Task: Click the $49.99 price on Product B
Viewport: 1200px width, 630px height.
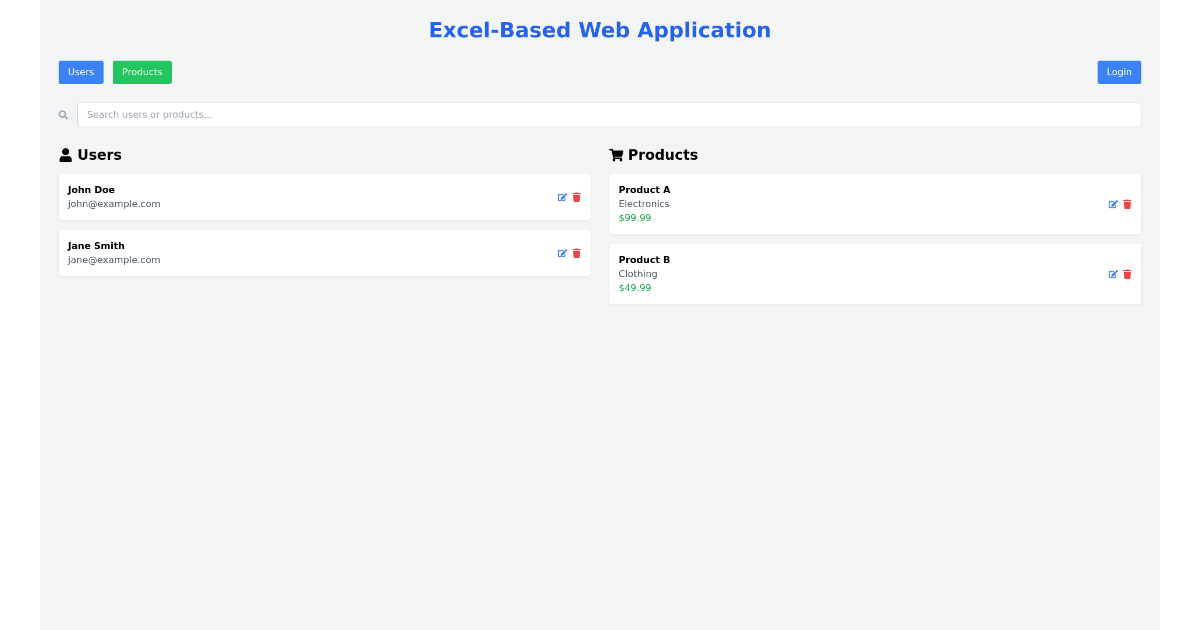Action: (x=635, y=287)
